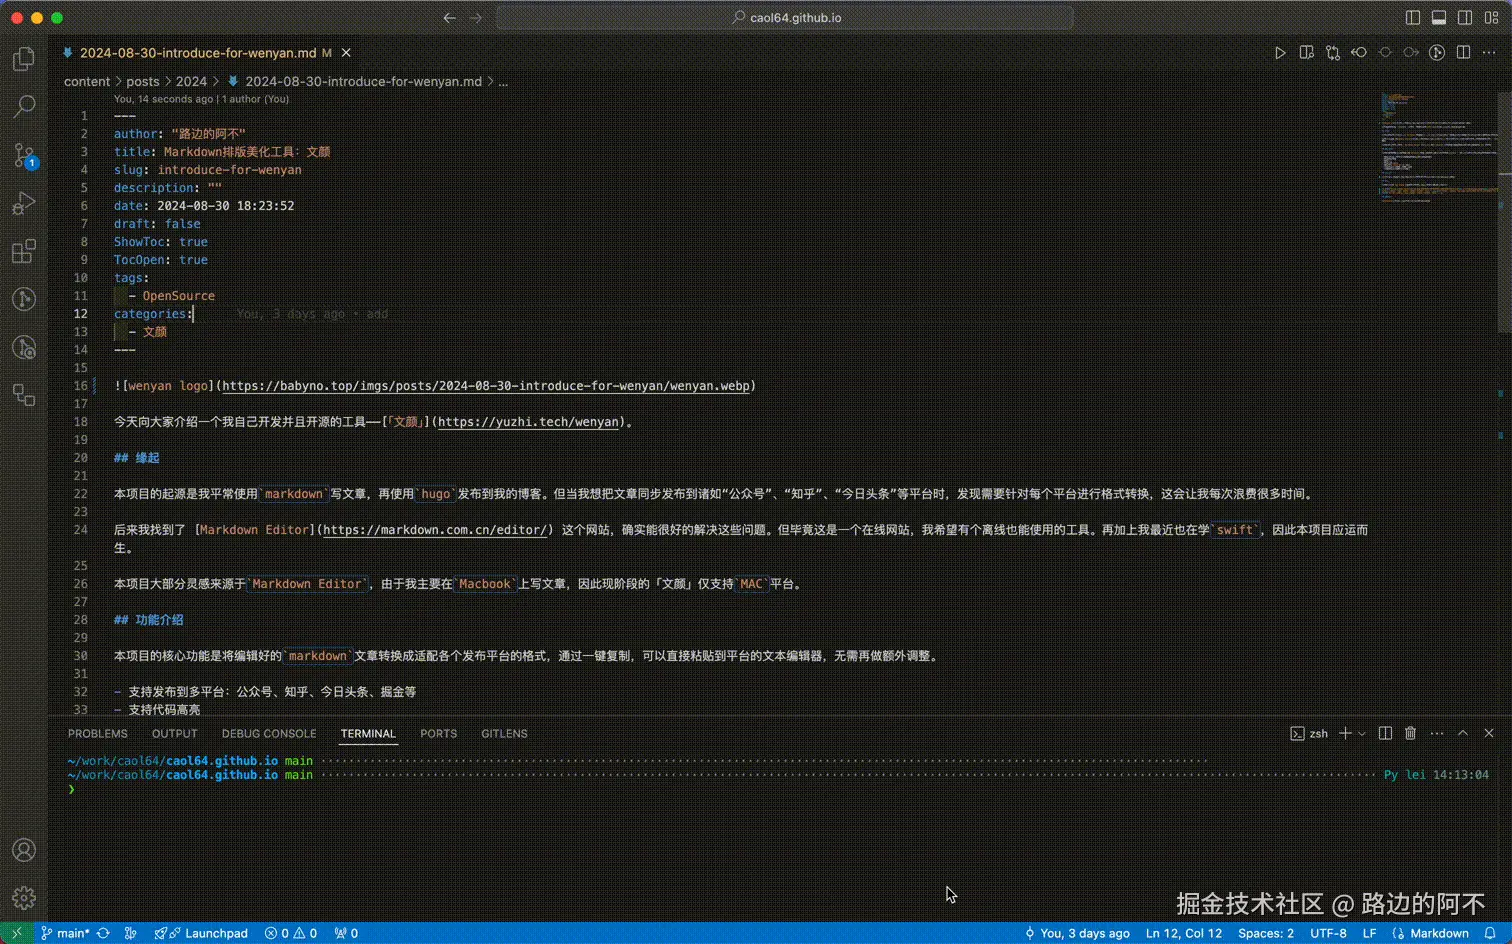Open Run and Debug view
The height and width of the screenshot is (944, 1512).
[x=24, y=203]
